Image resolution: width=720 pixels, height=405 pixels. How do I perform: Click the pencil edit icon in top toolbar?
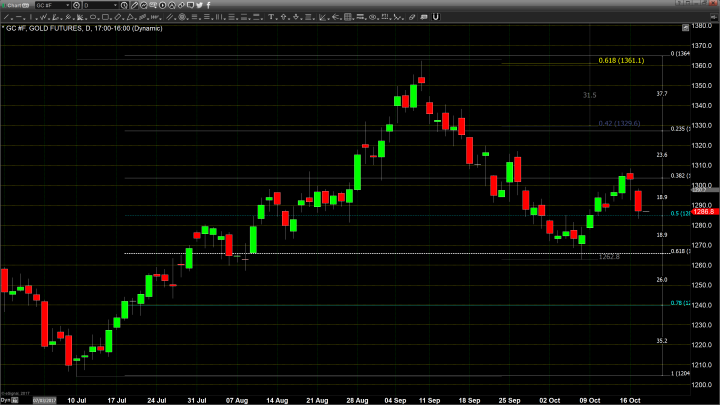[134, 5]
